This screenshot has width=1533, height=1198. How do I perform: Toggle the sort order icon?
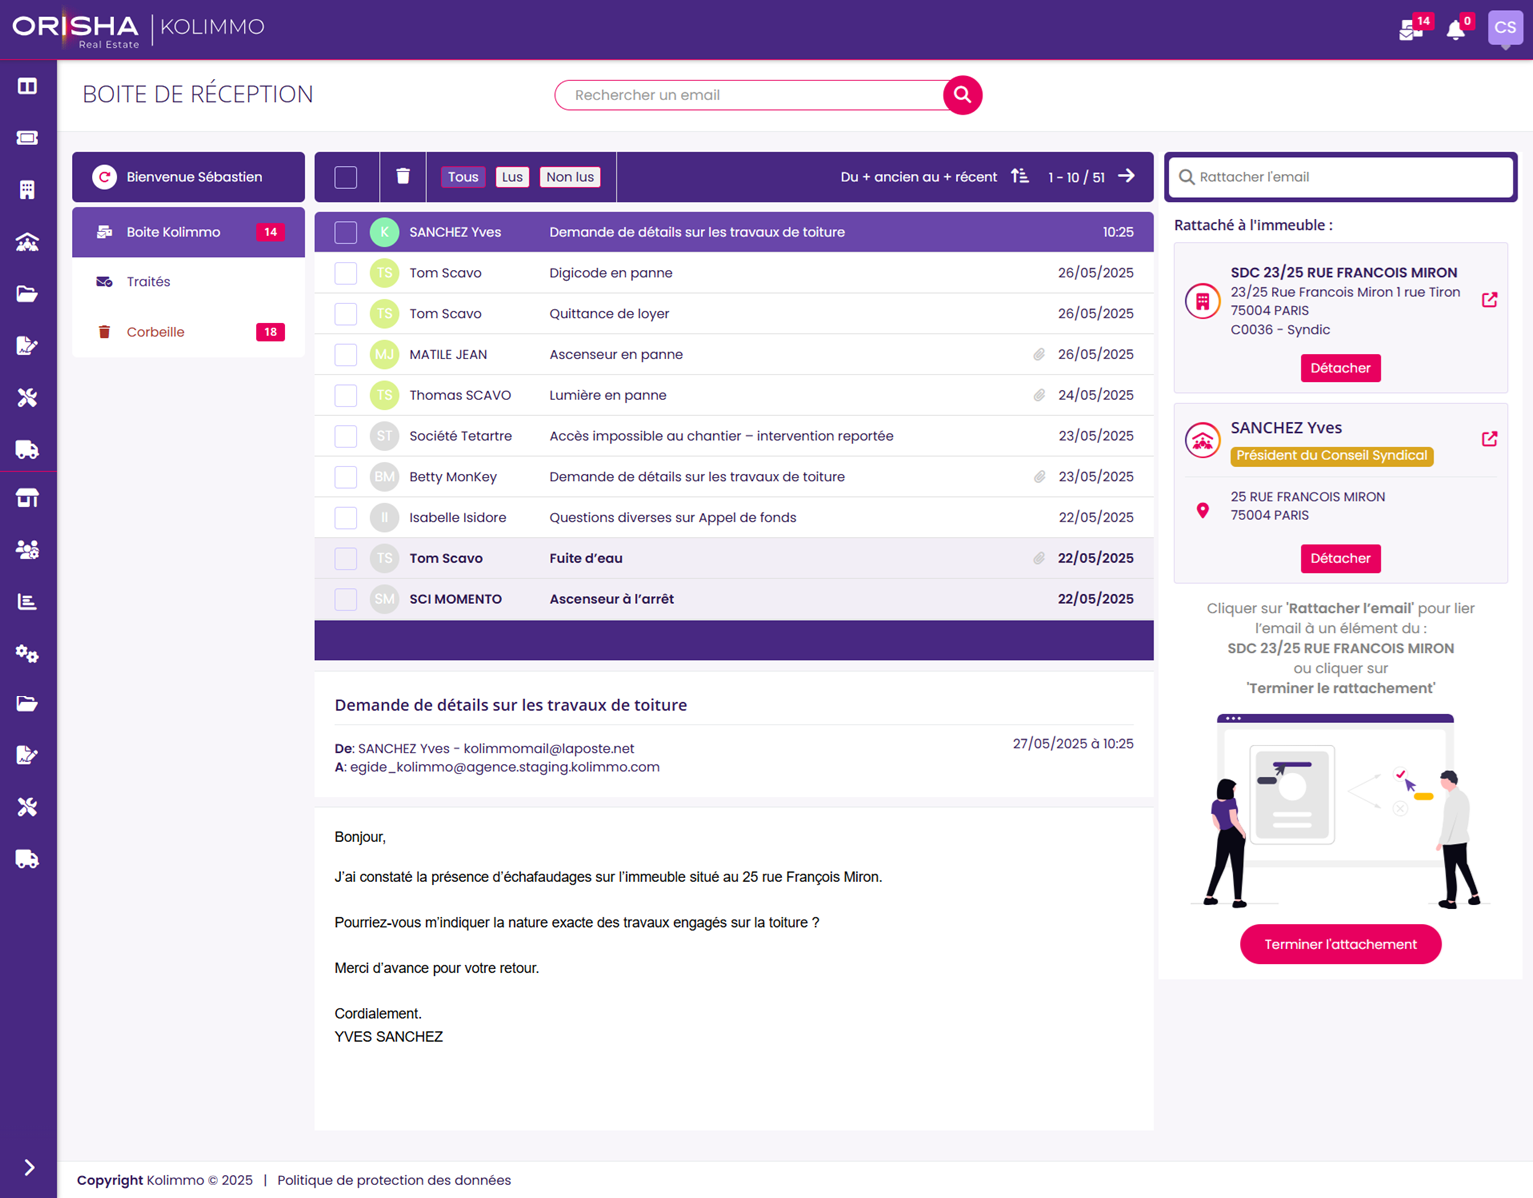[1020, 177]
